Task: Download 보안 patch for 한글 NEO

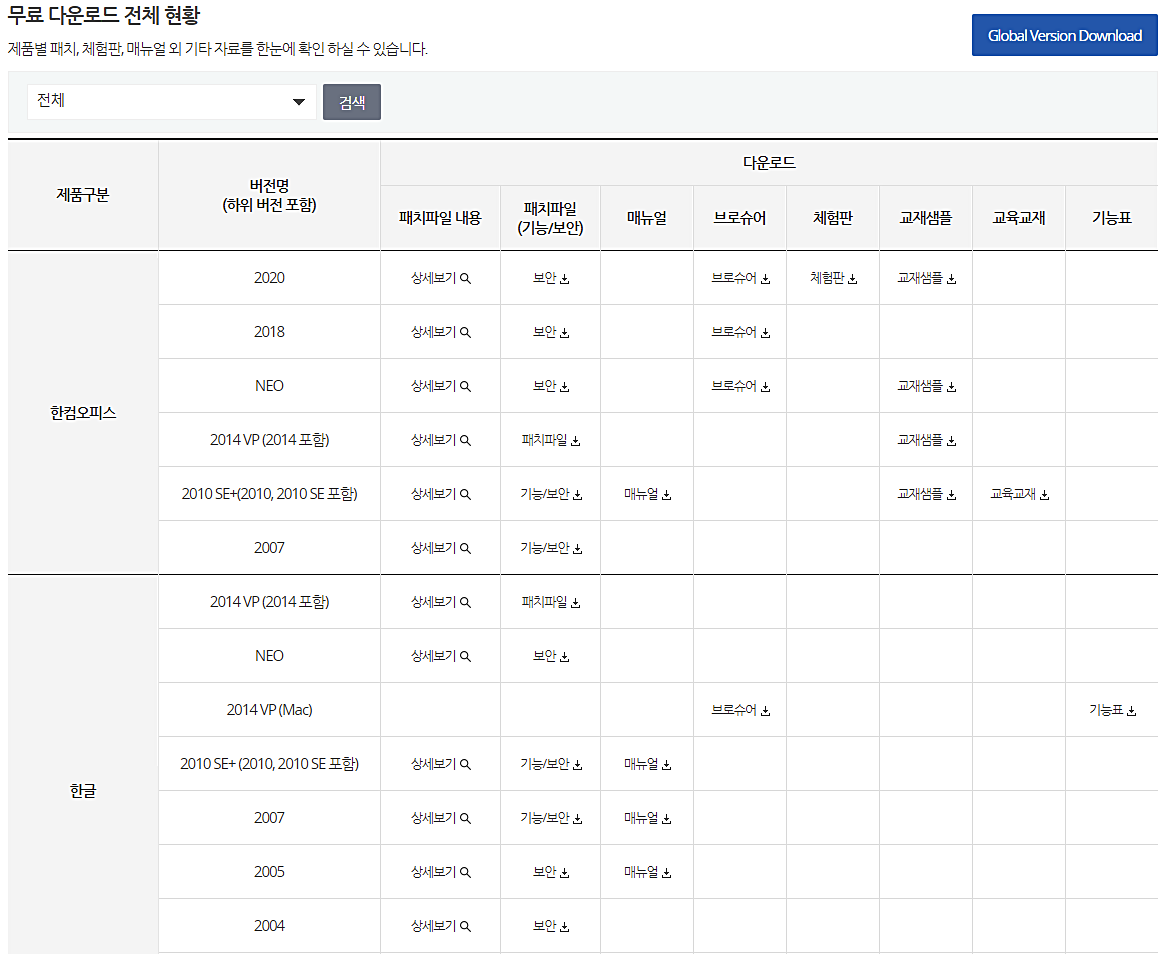Action: click(x=551, y=656)
